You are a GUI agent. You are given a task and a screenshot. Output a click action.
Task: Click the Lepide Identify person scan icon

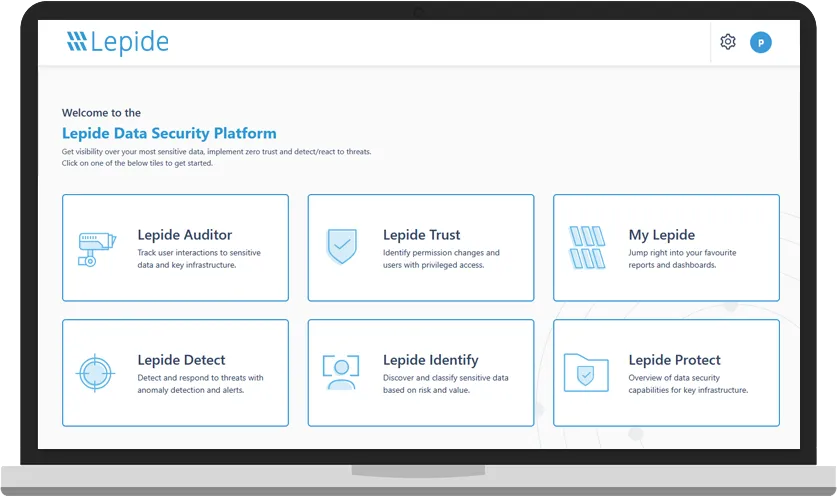(x=341, y=372)
